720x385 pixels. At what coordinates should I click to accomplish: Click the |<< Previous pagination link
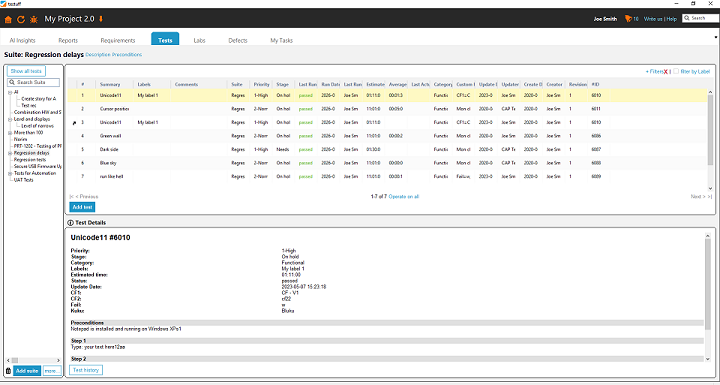pos(84,197)
